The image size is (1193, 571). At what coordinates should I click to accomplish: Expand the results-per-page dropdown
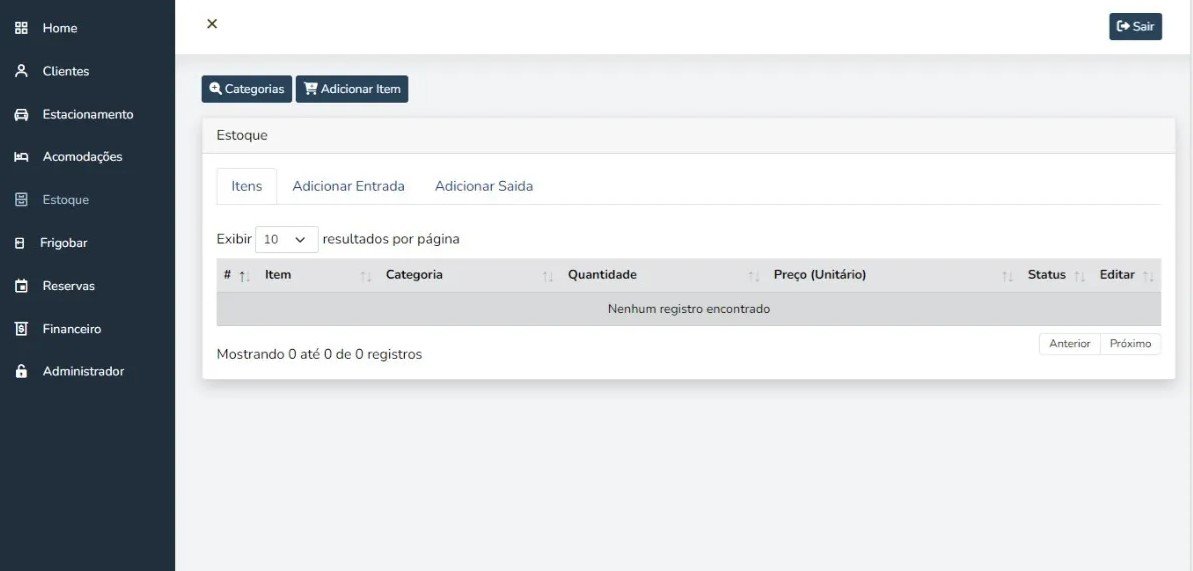[286, 240]
